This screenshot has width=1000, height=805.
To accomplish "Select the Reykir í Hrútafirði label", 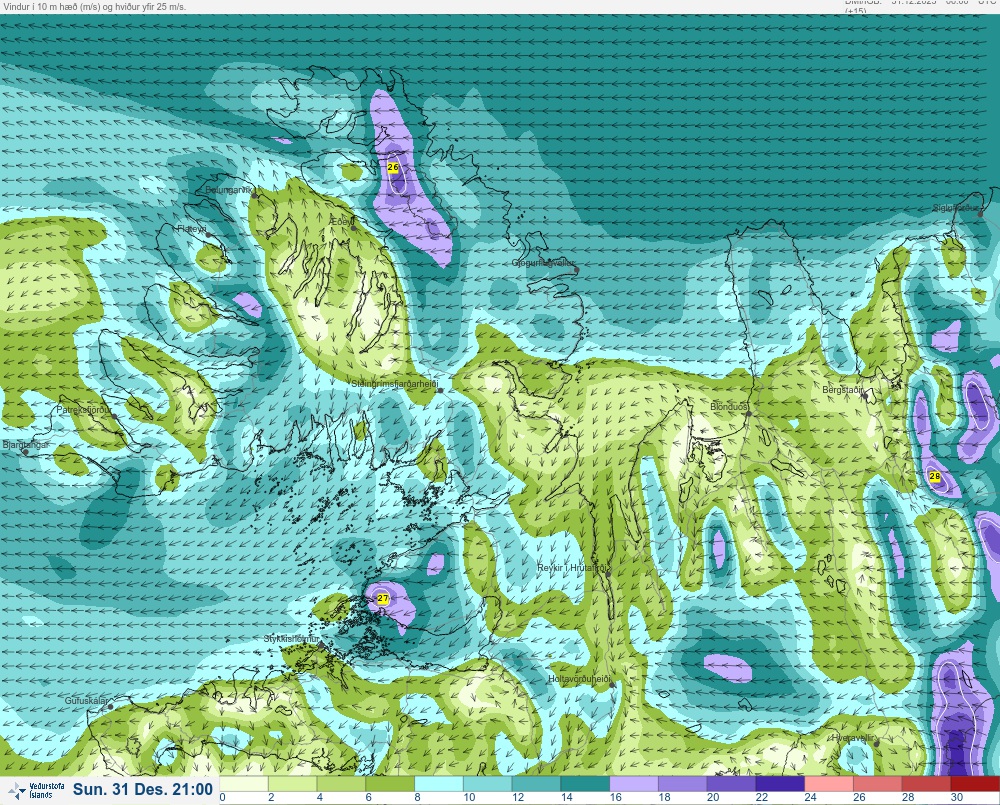I will 574,568.
